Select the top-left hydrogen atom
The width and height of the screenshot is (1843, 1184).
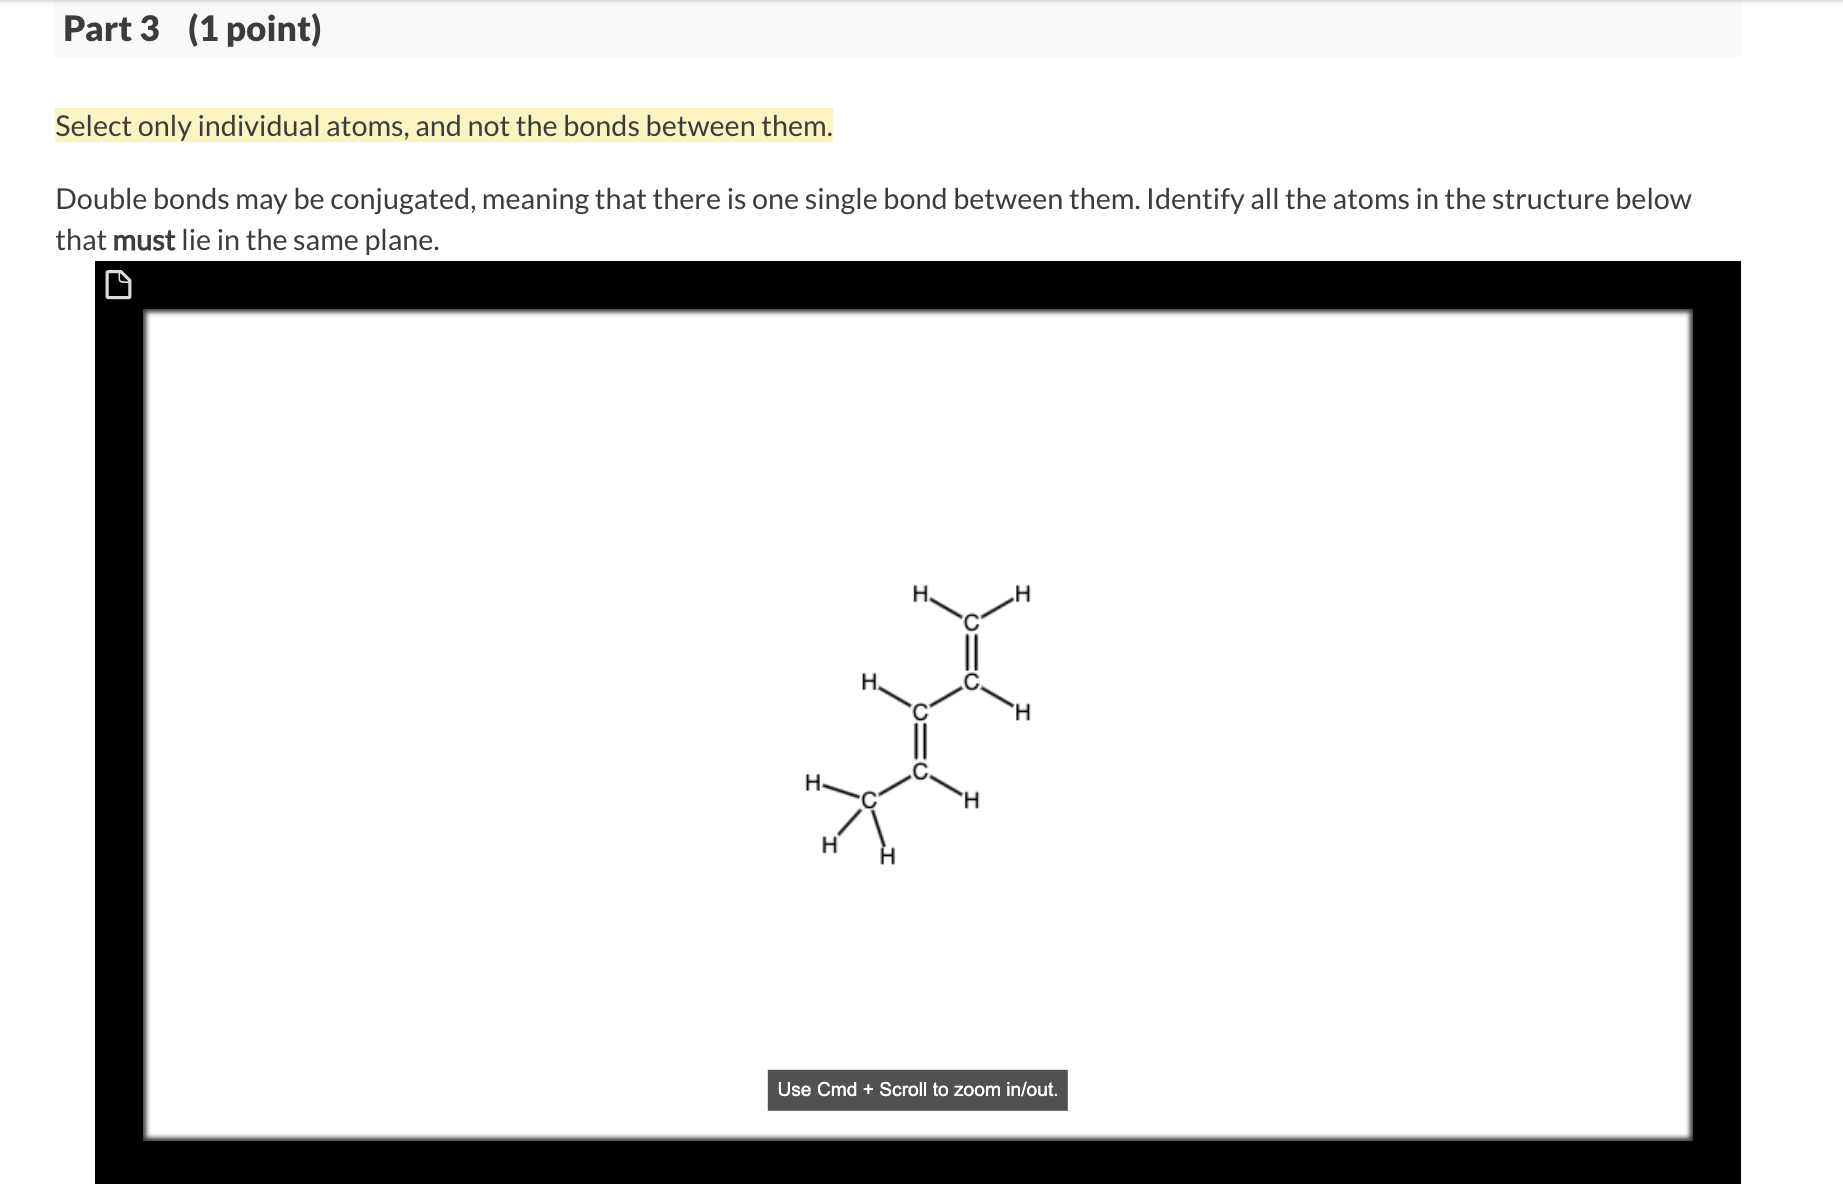coord(921,593)
